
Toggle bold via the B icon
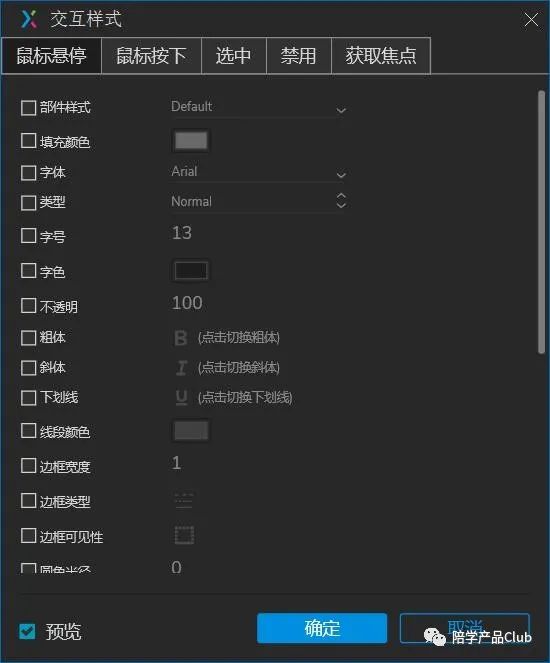(x=181, y=338)
